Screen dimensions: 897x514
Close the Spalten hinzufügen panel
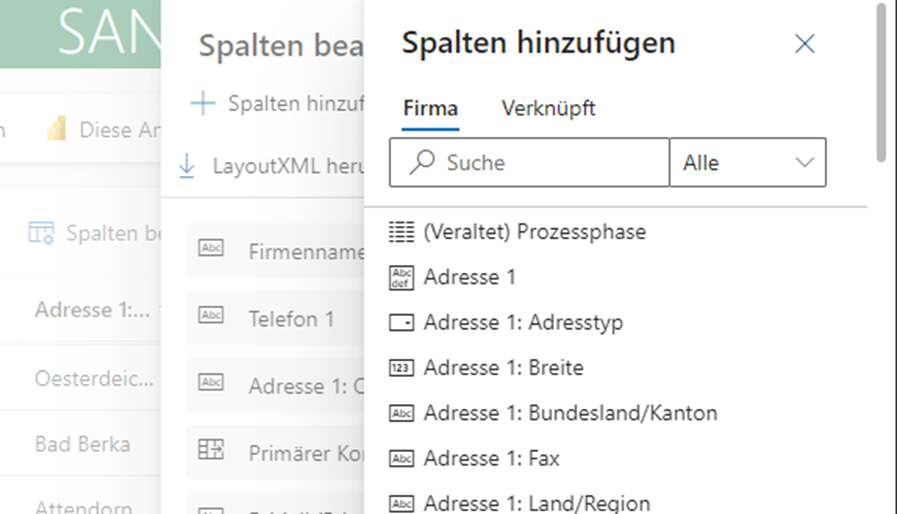[x=804, y=43]
